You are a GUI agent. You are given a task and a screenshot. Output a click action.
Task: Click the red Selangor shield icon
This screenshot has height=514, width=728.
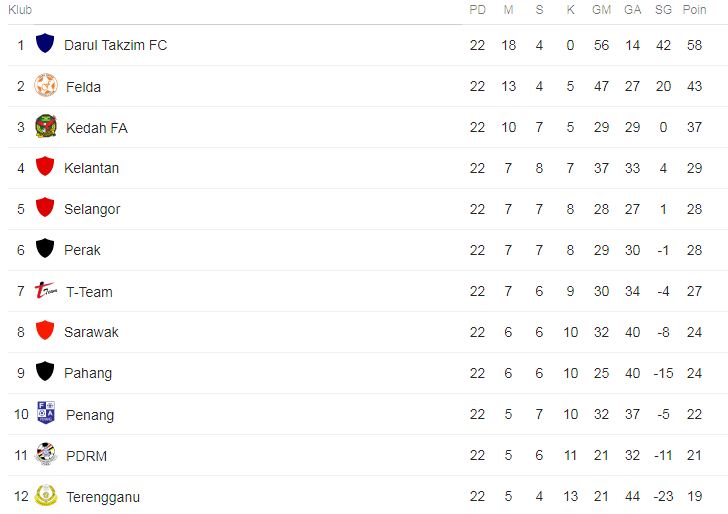click(x=45, y=208)
